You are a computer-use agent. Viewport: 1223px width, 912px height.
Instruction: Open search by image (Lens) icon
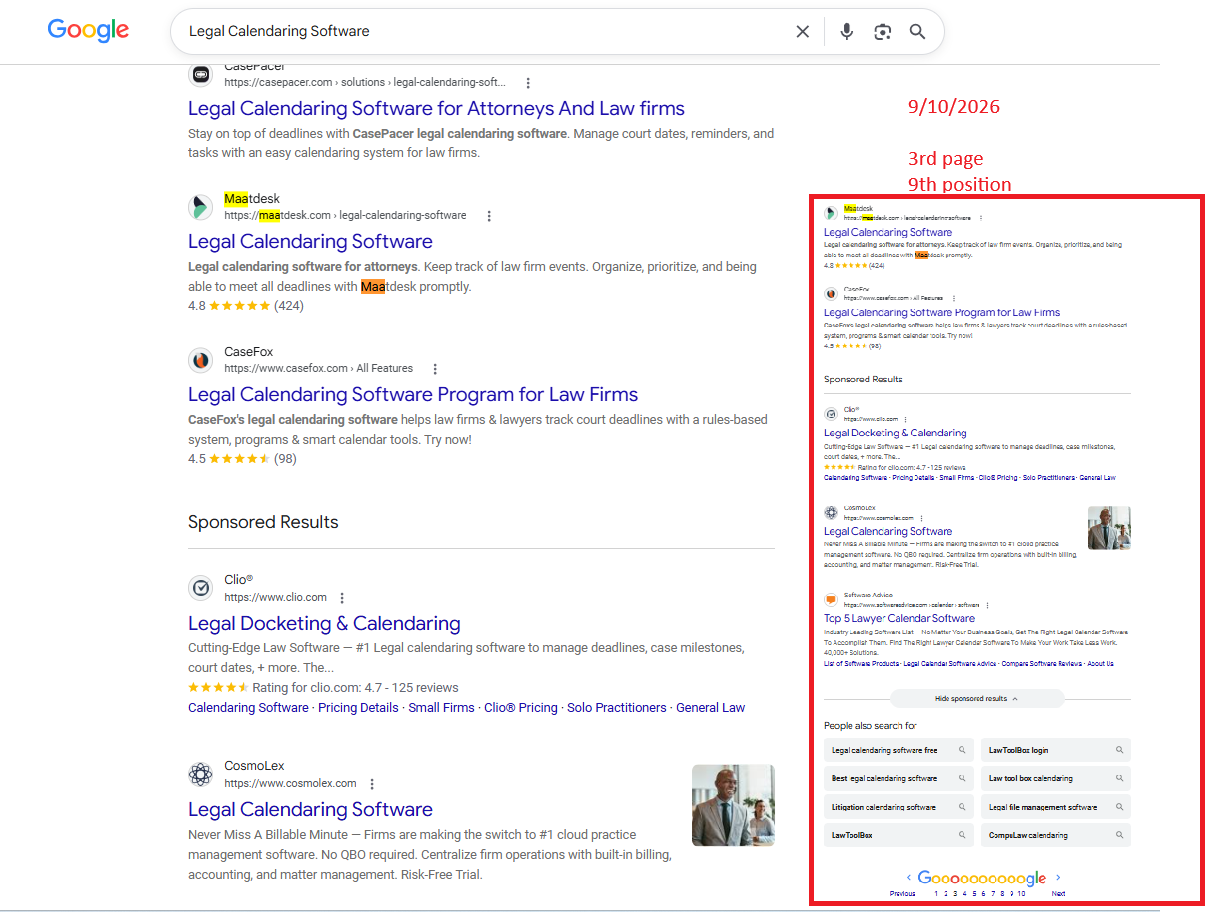pyautogui.click(x=882, y=32)
